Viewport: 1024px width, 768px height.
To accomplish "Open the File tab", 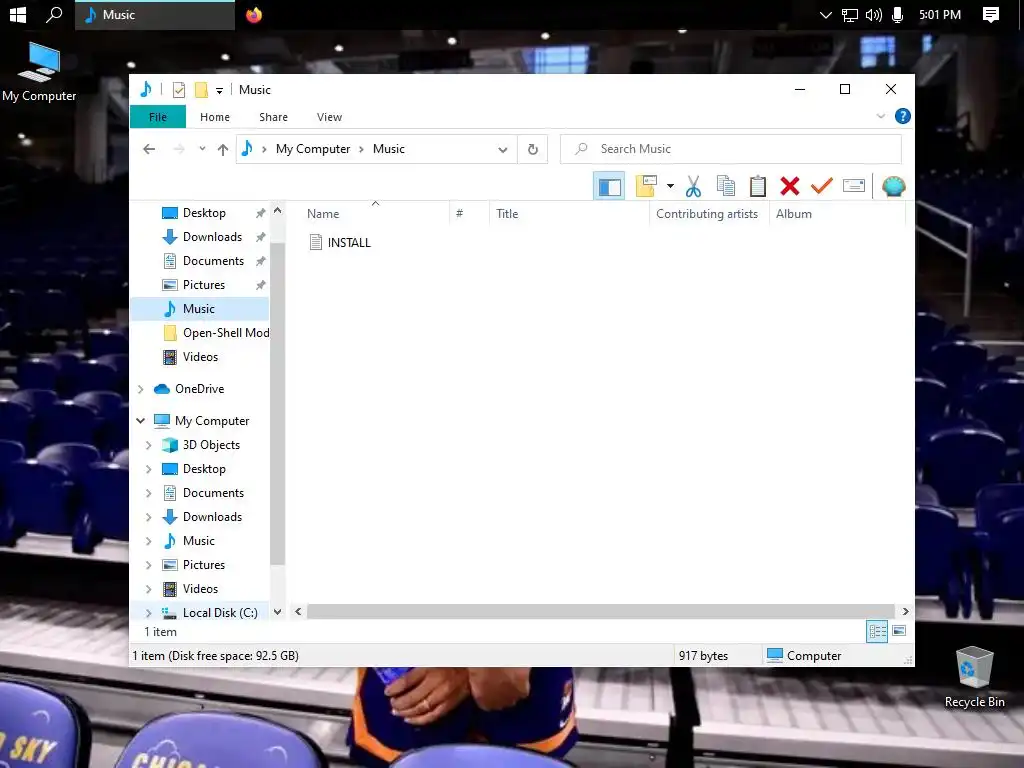I will (x=158, y=117).
